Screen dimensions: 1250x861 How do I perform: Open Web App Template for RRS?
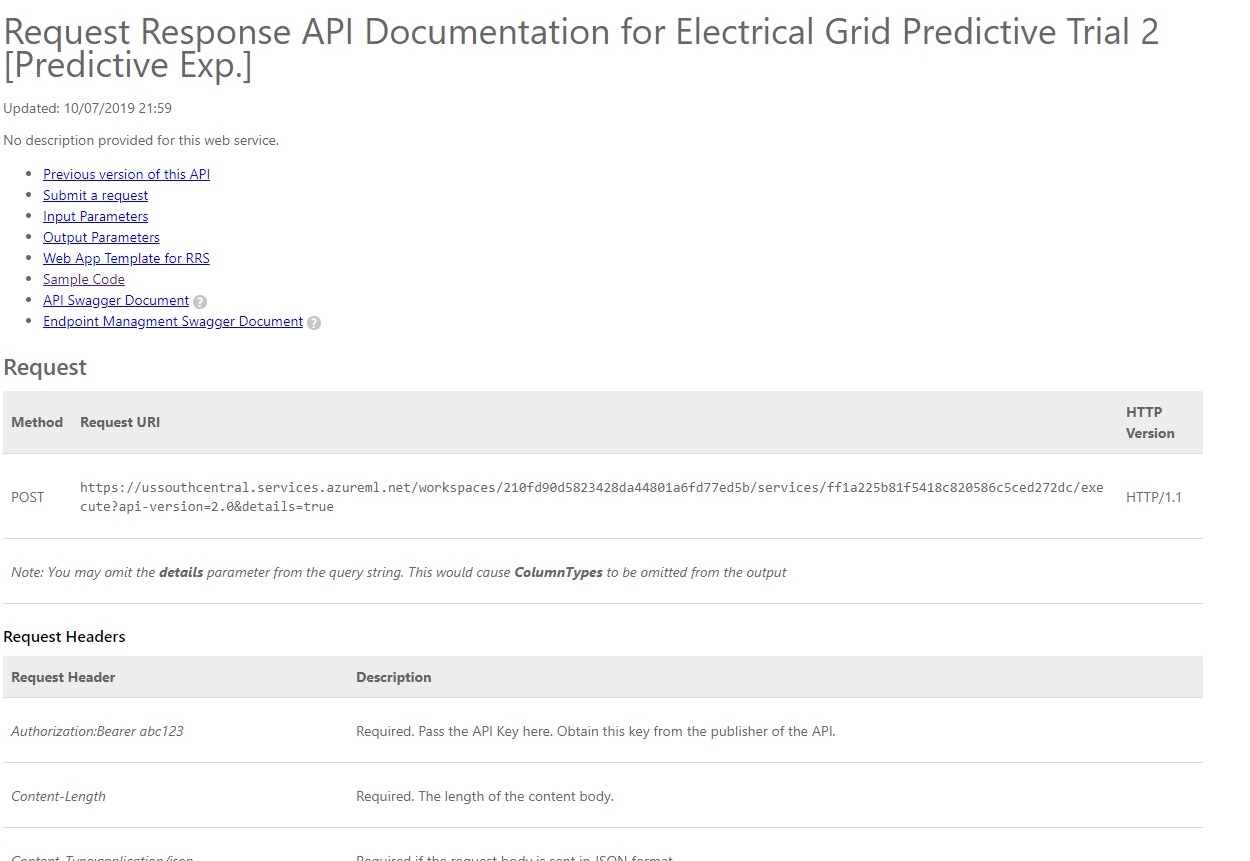point(126,258)
